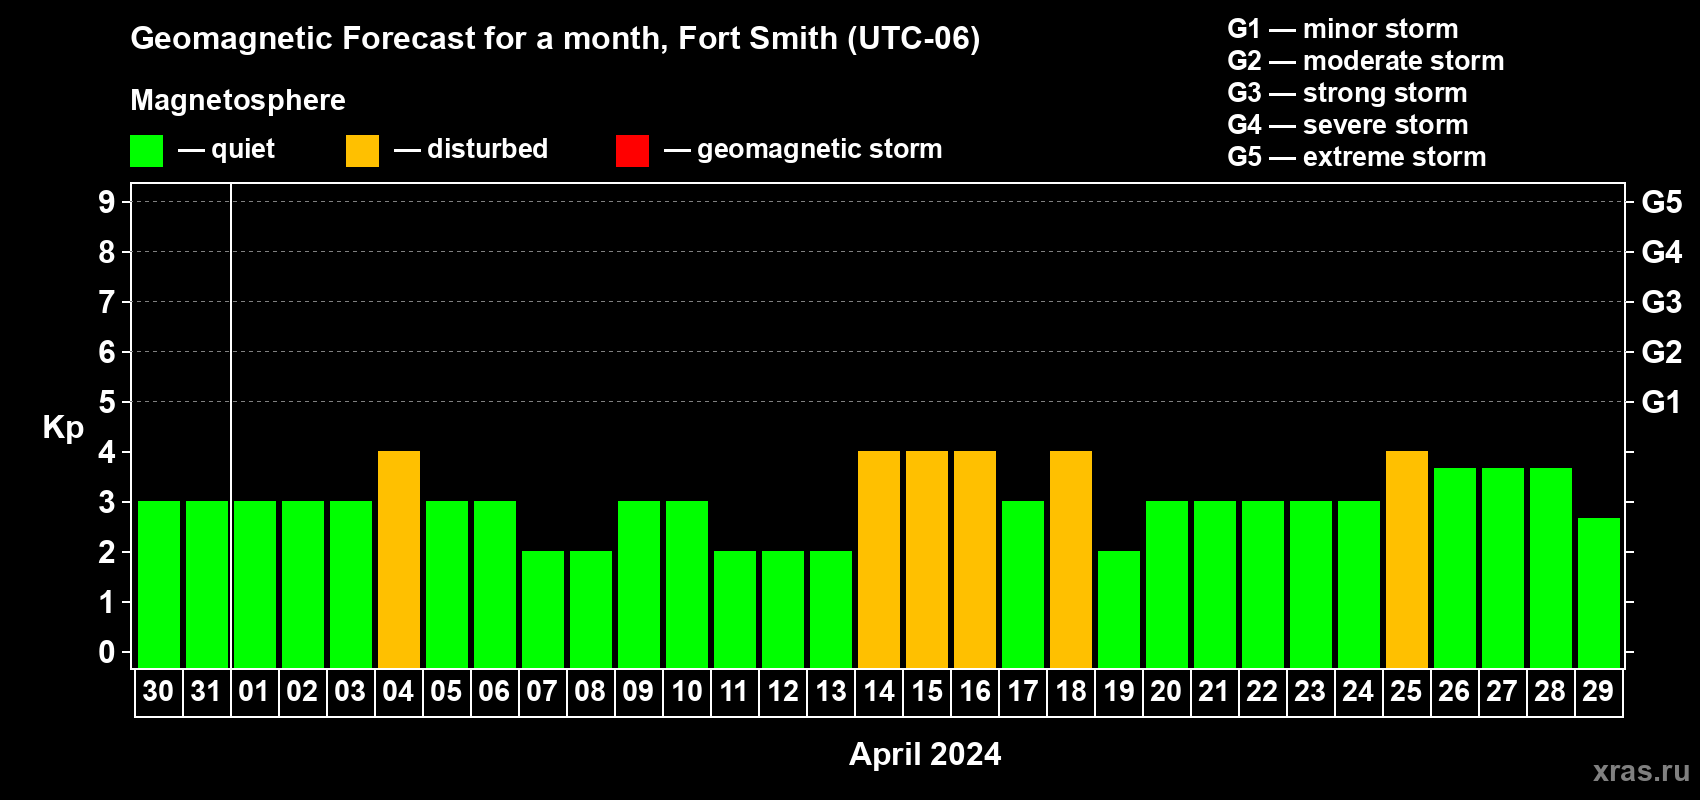Click the orange bar above date 18

(1071, 559)
